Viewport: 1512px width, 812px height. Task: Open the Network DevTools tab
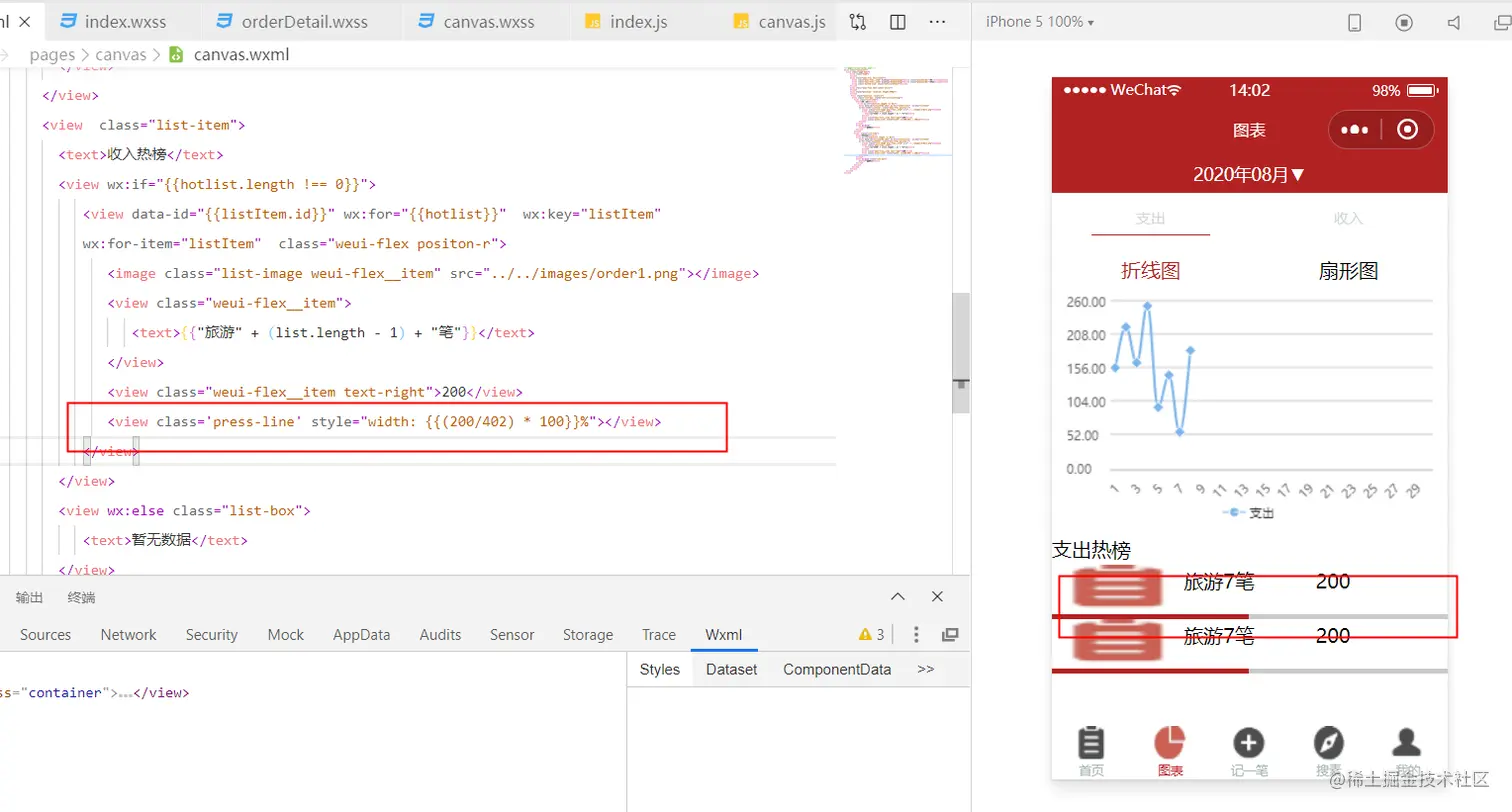[128, 635]
